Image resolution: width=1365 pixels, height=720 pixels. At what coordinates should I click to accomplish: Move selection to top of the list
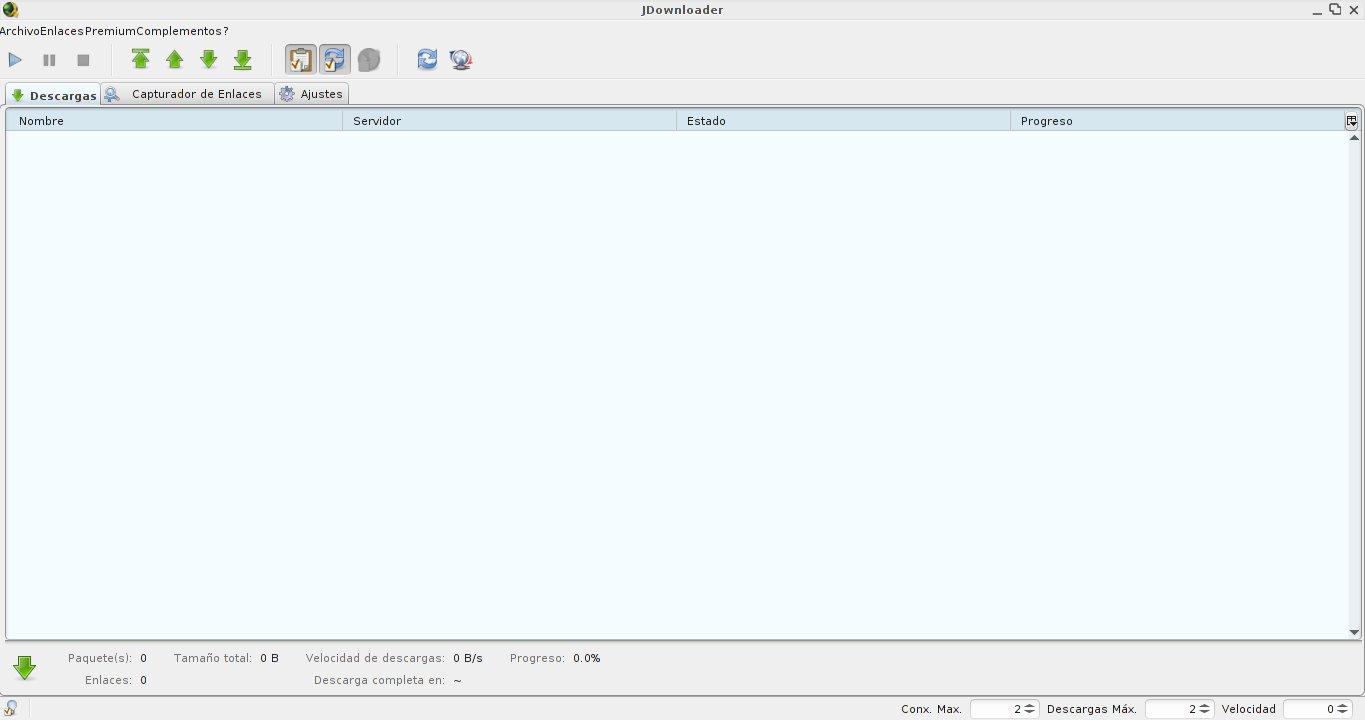click(141, 60)
